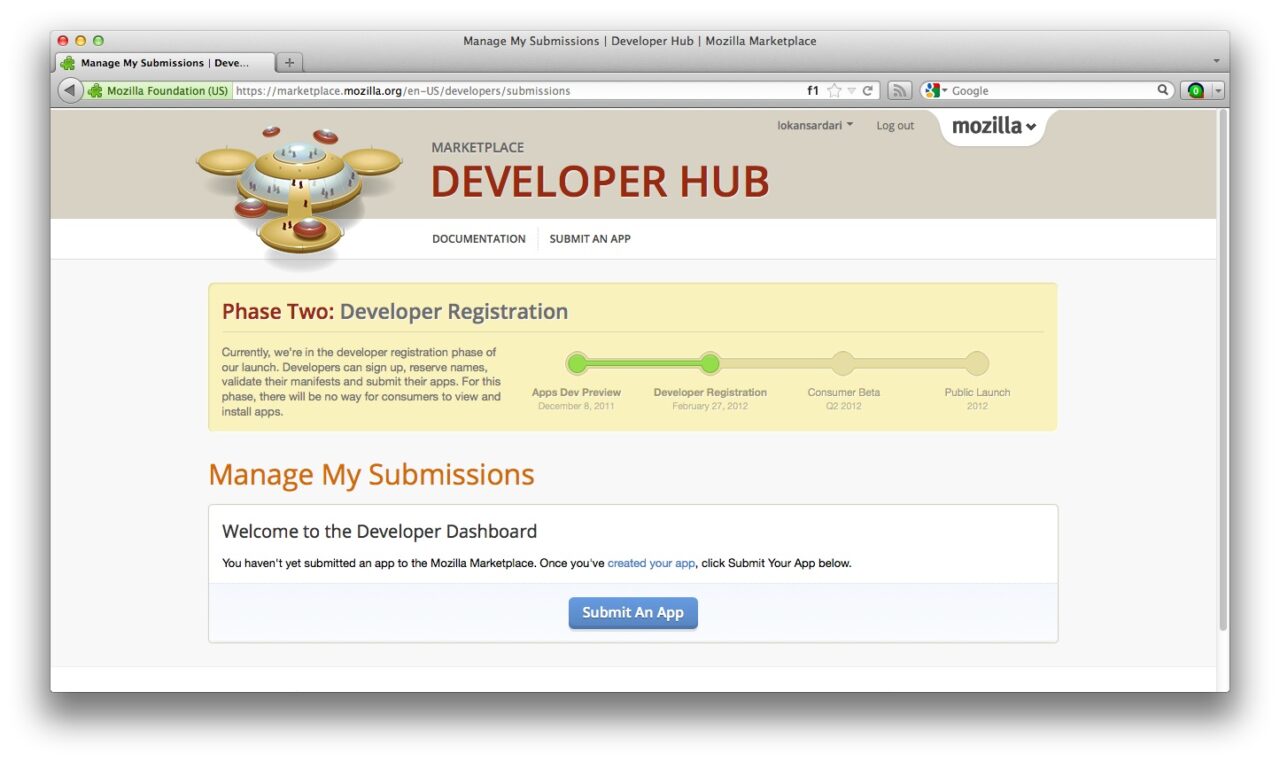Select the SUBMIT AN APP menu item
The image size is (1280, 762).
589,239
